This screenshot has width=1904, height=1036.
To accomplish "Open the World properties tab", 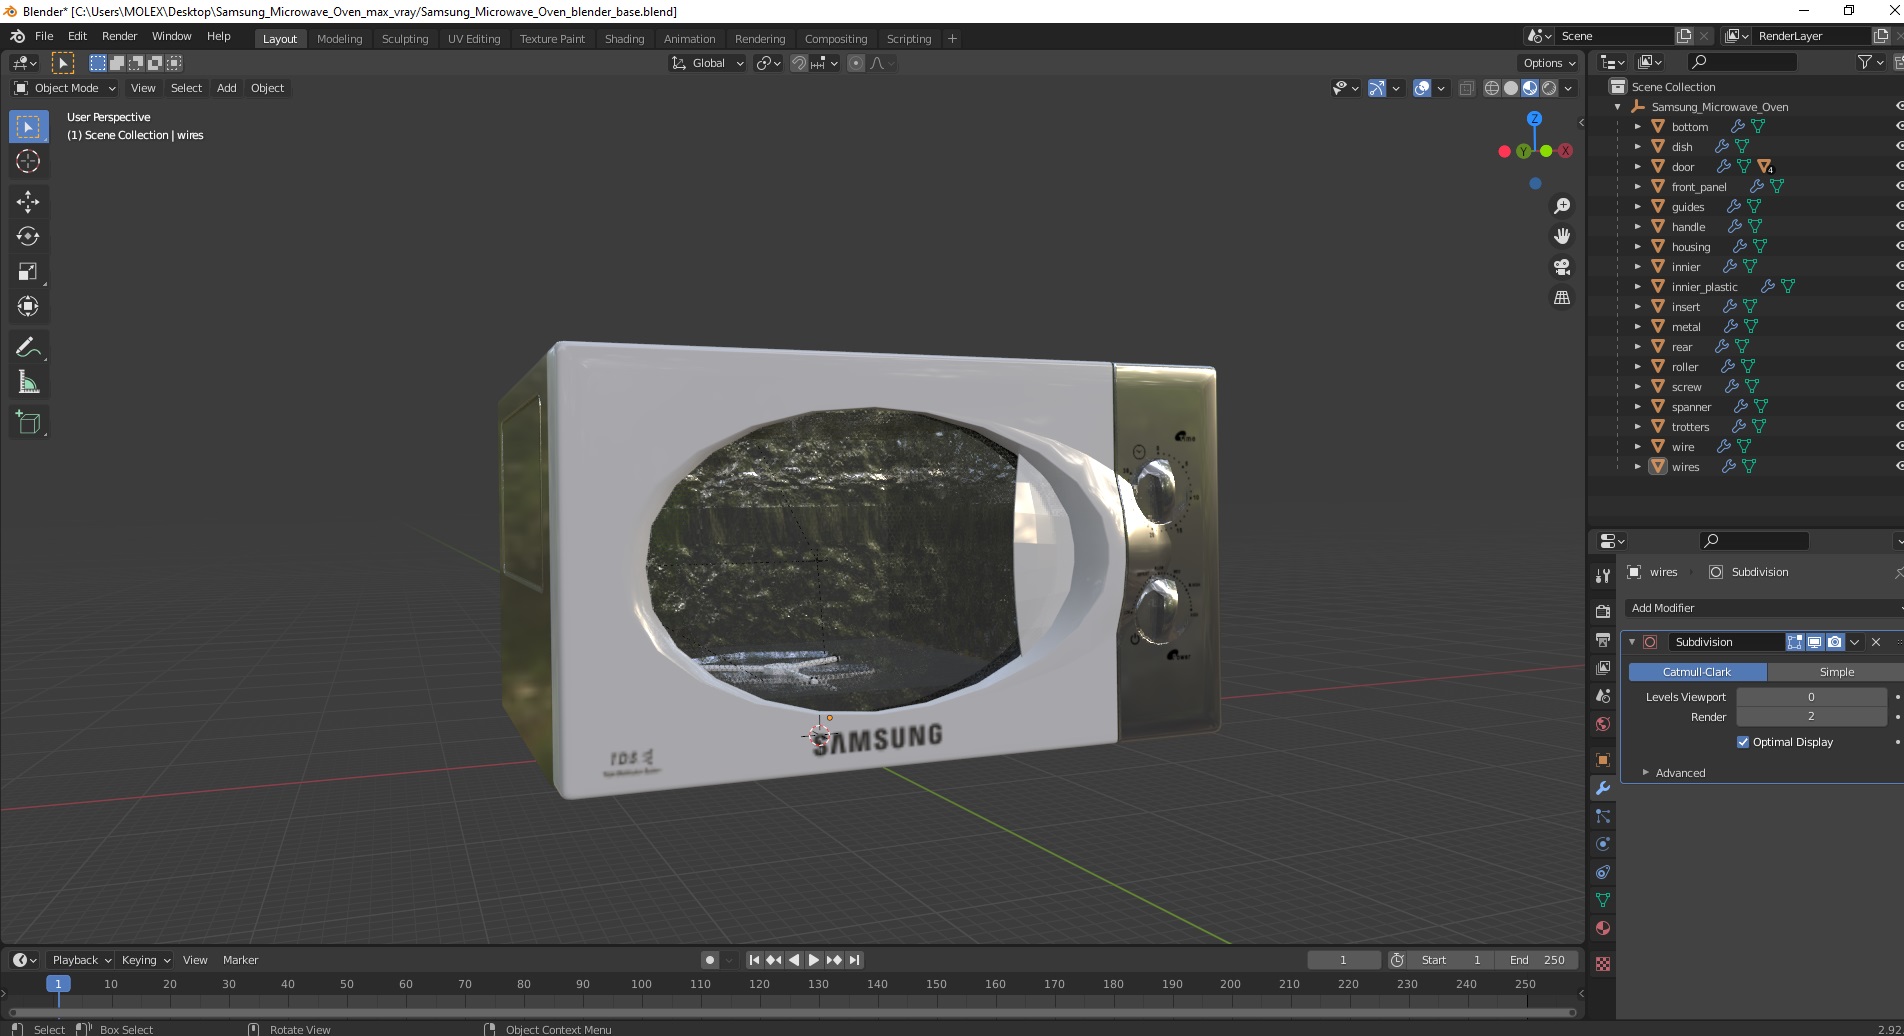I will [x=1603, y=724].
